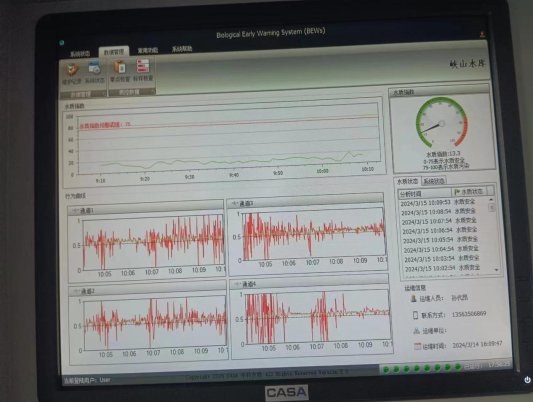
Task: Expand the ribbon group launcher right of 系统状态 icon
Action: [x=105, y=93]
